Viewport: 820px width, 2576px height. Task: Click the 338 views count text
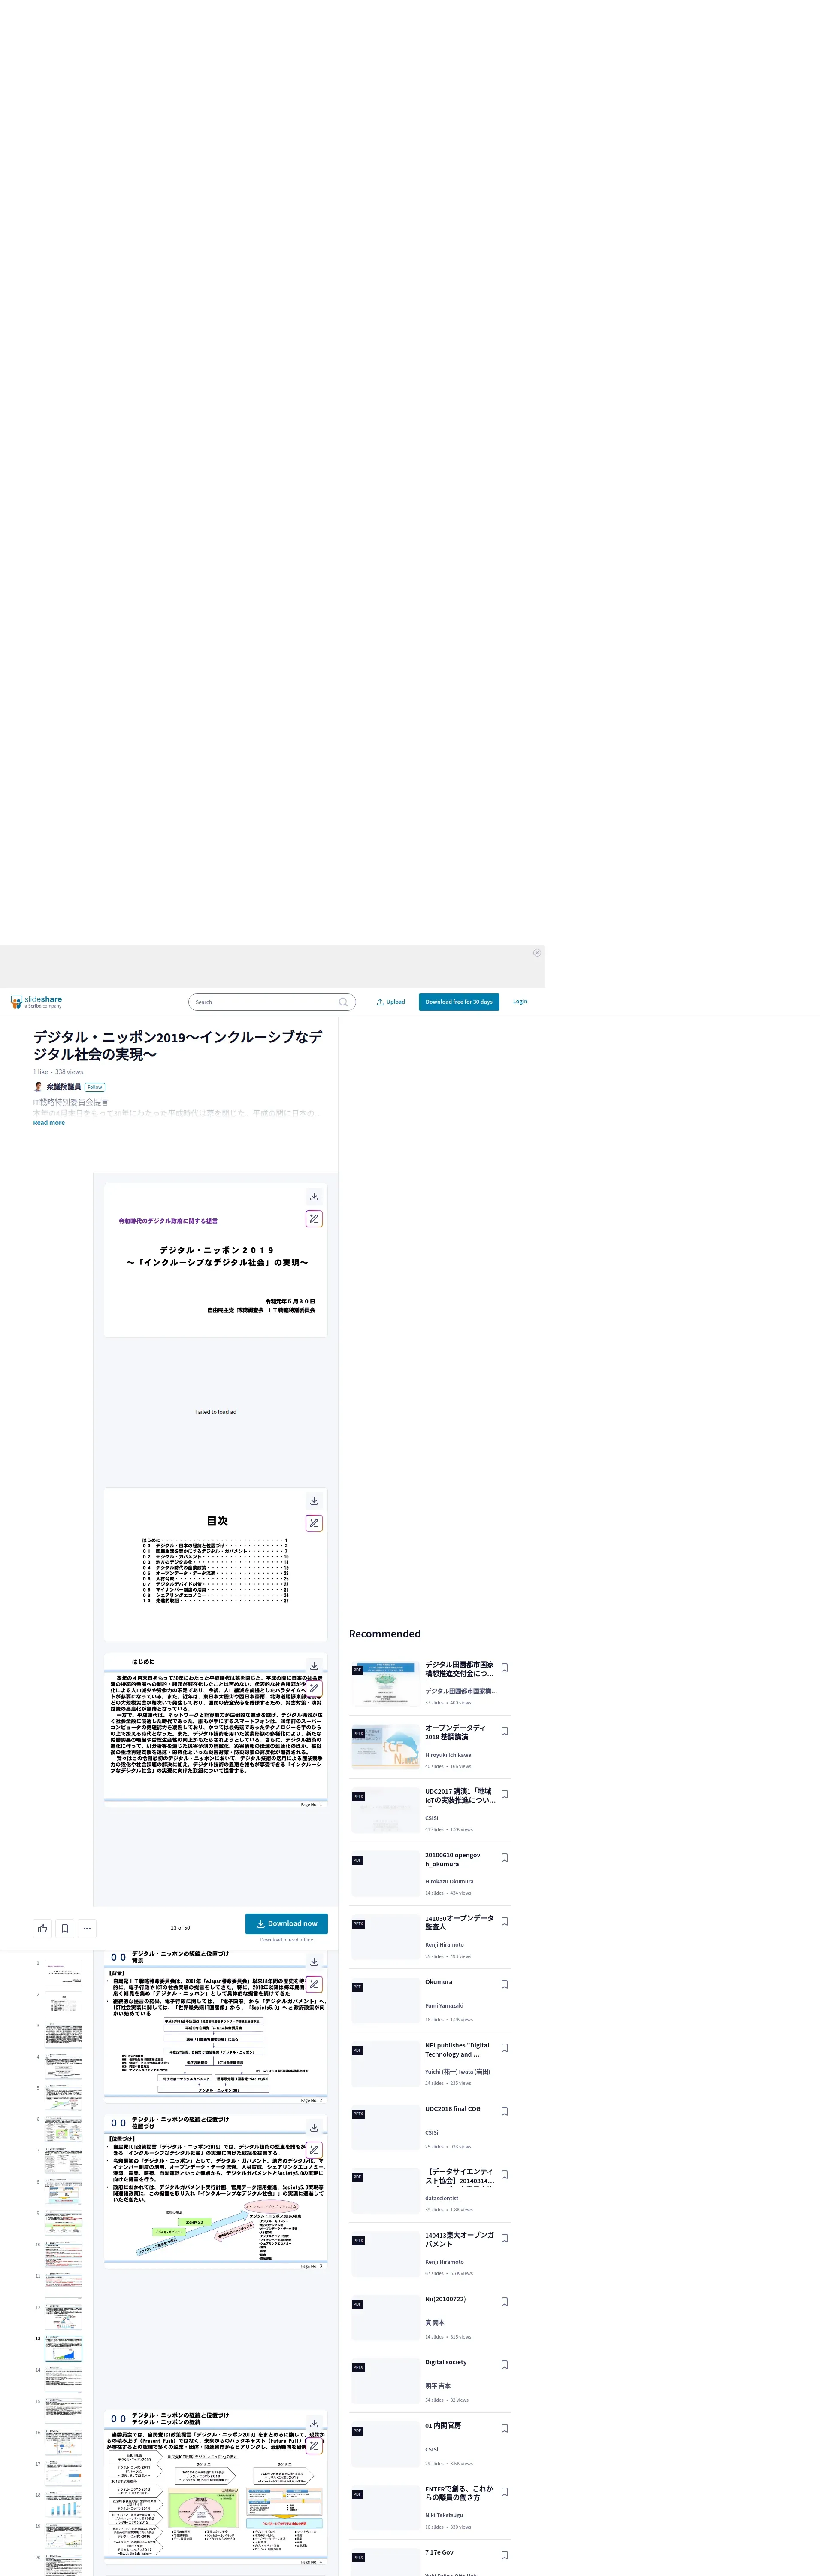[x=69, y=1072]
